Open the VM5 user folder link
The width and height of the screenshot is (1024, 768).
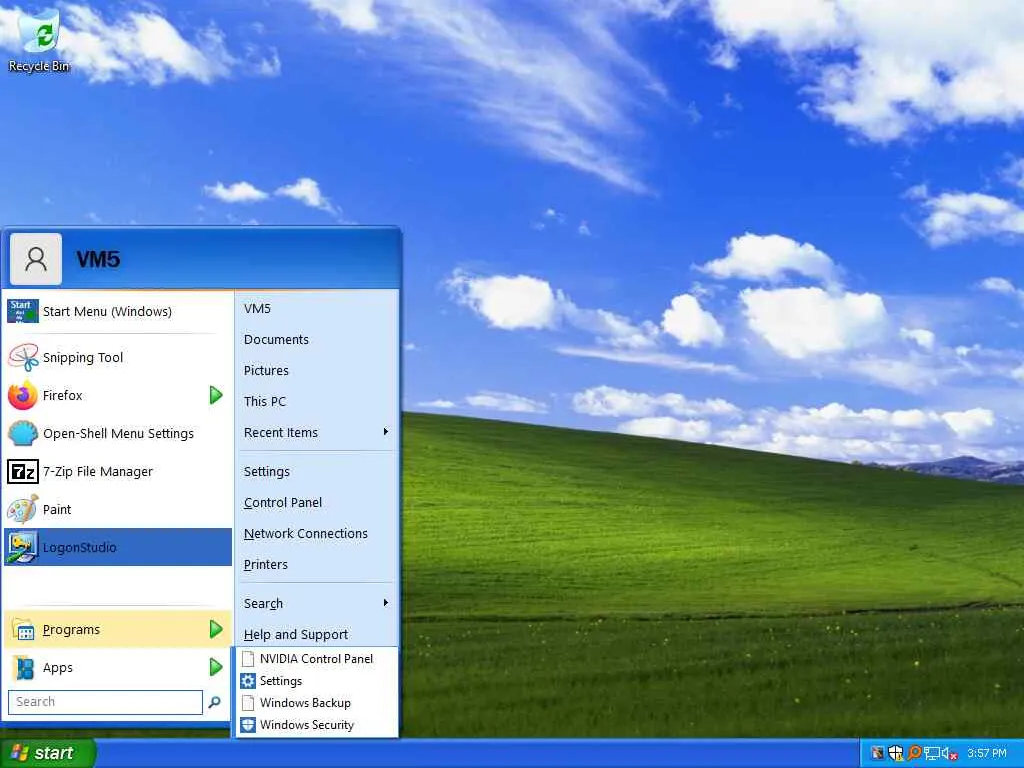(257, 308)
